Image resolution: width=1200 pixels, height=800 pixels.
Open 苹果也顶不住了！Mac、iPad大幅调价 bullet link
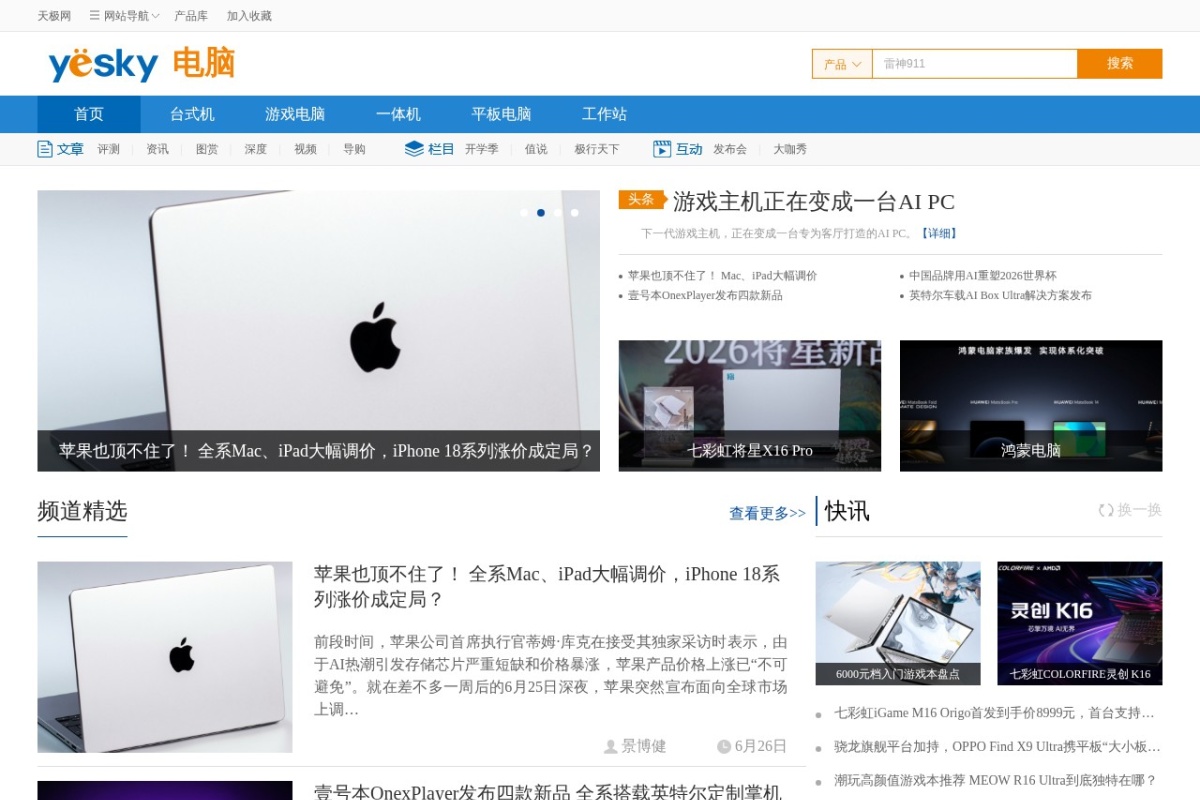[722, 275]
